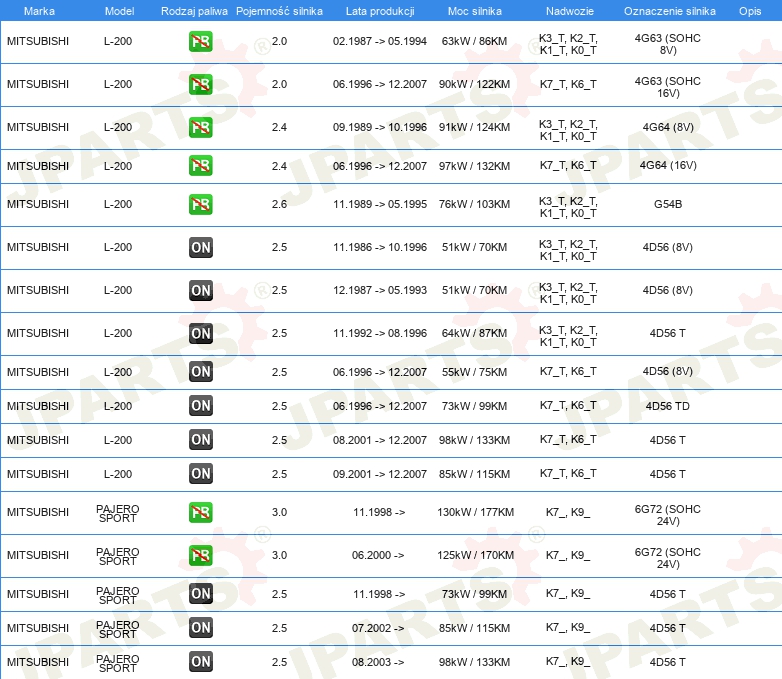Screen dimensions: 782x679
Task: Select the Lata produkcji column header
Action: (x=379, y=10)
